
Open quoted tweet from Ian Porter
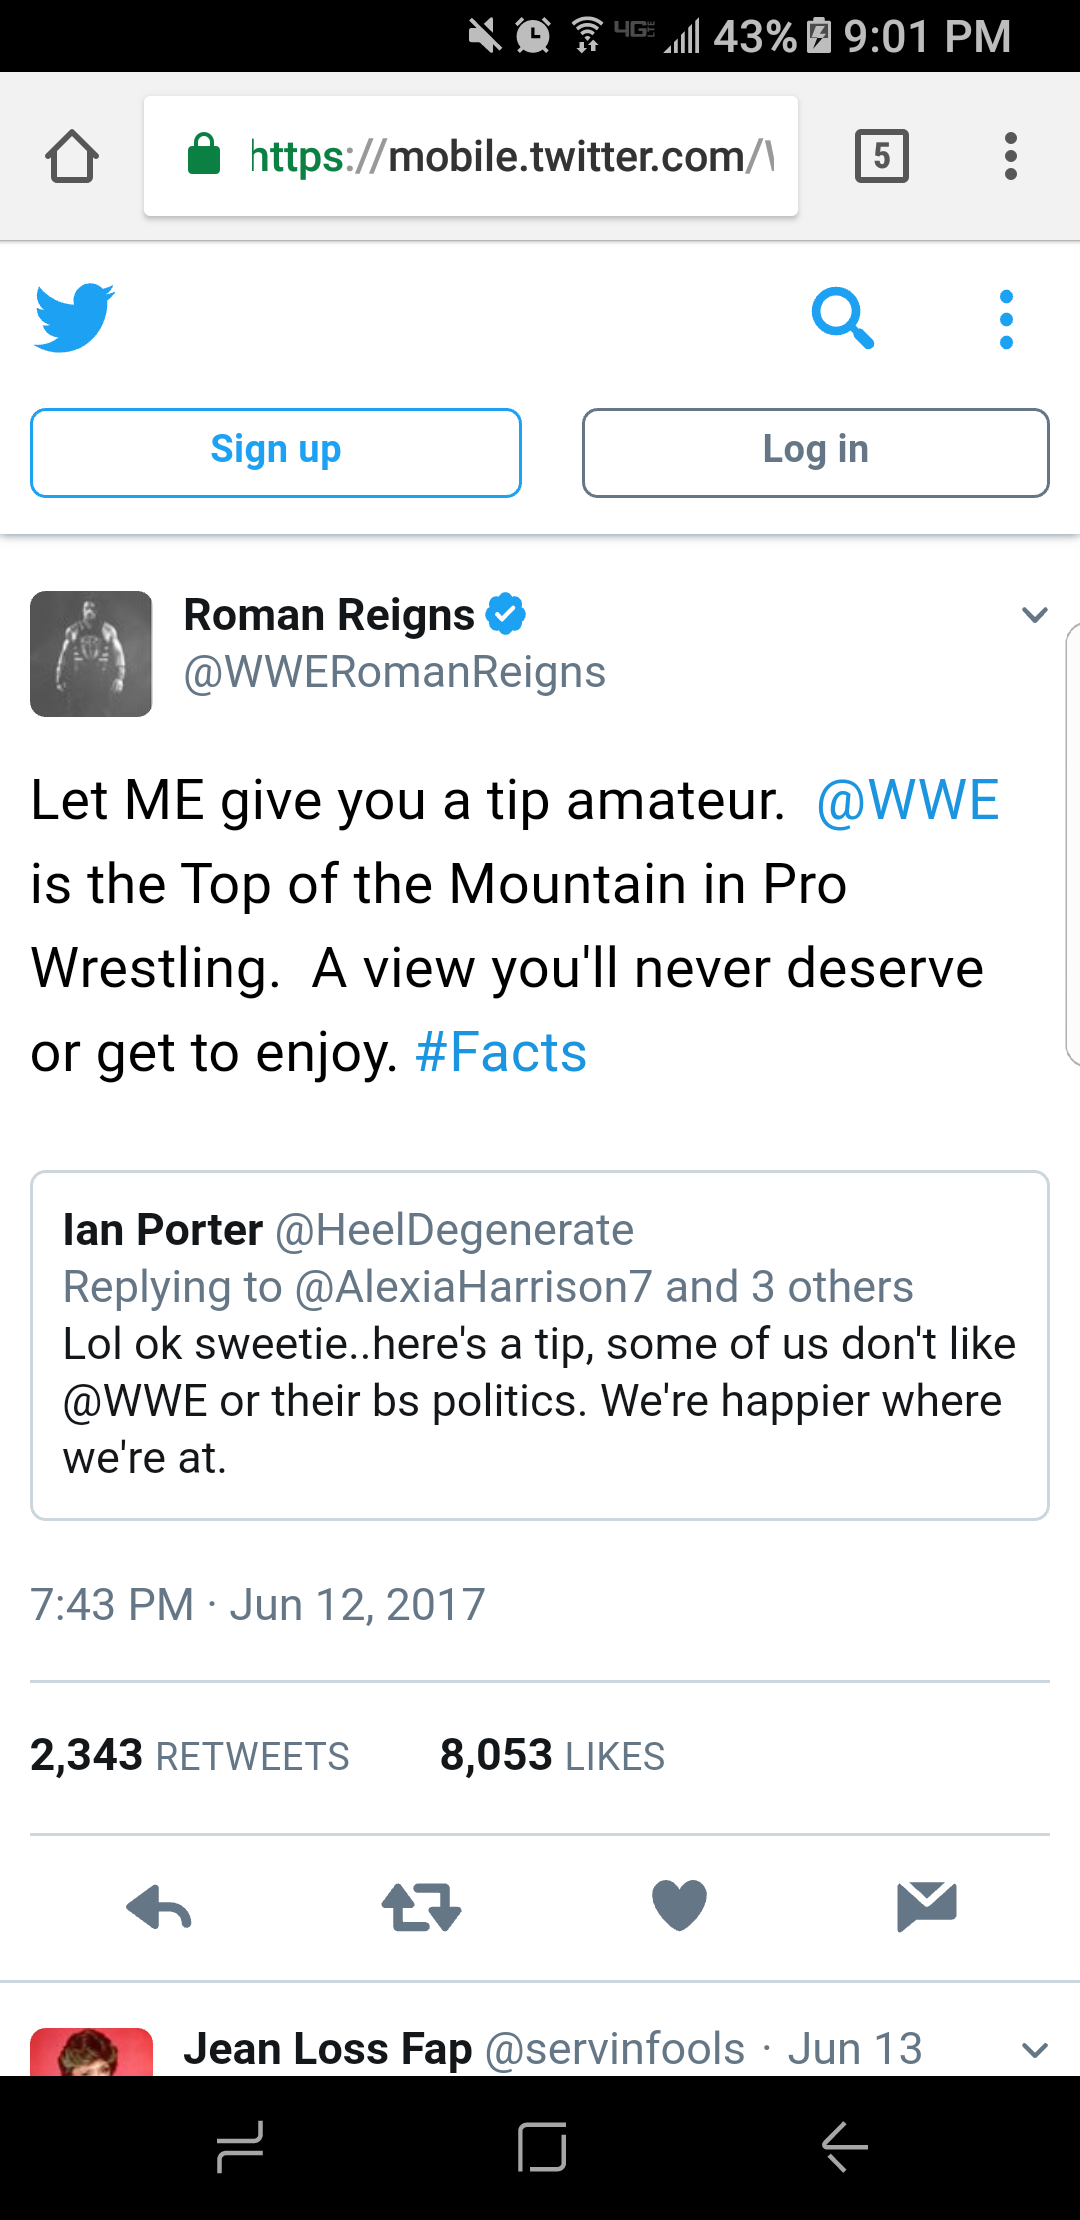[539, 1345]
